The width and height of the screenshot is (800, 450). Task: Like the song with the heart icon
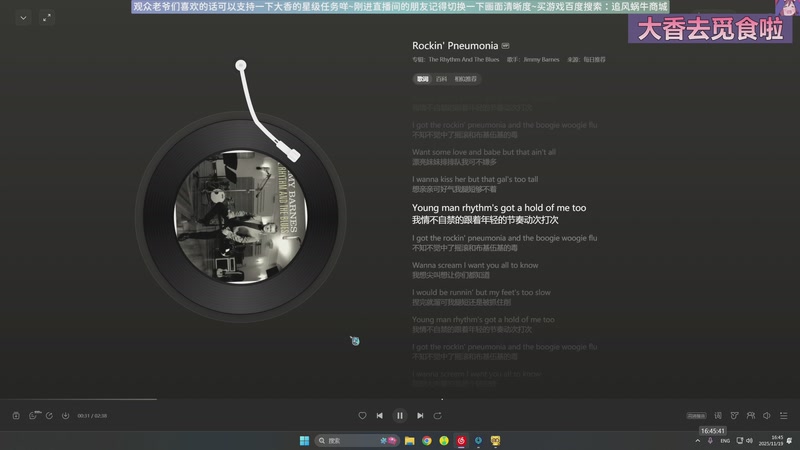click(362, 416)
